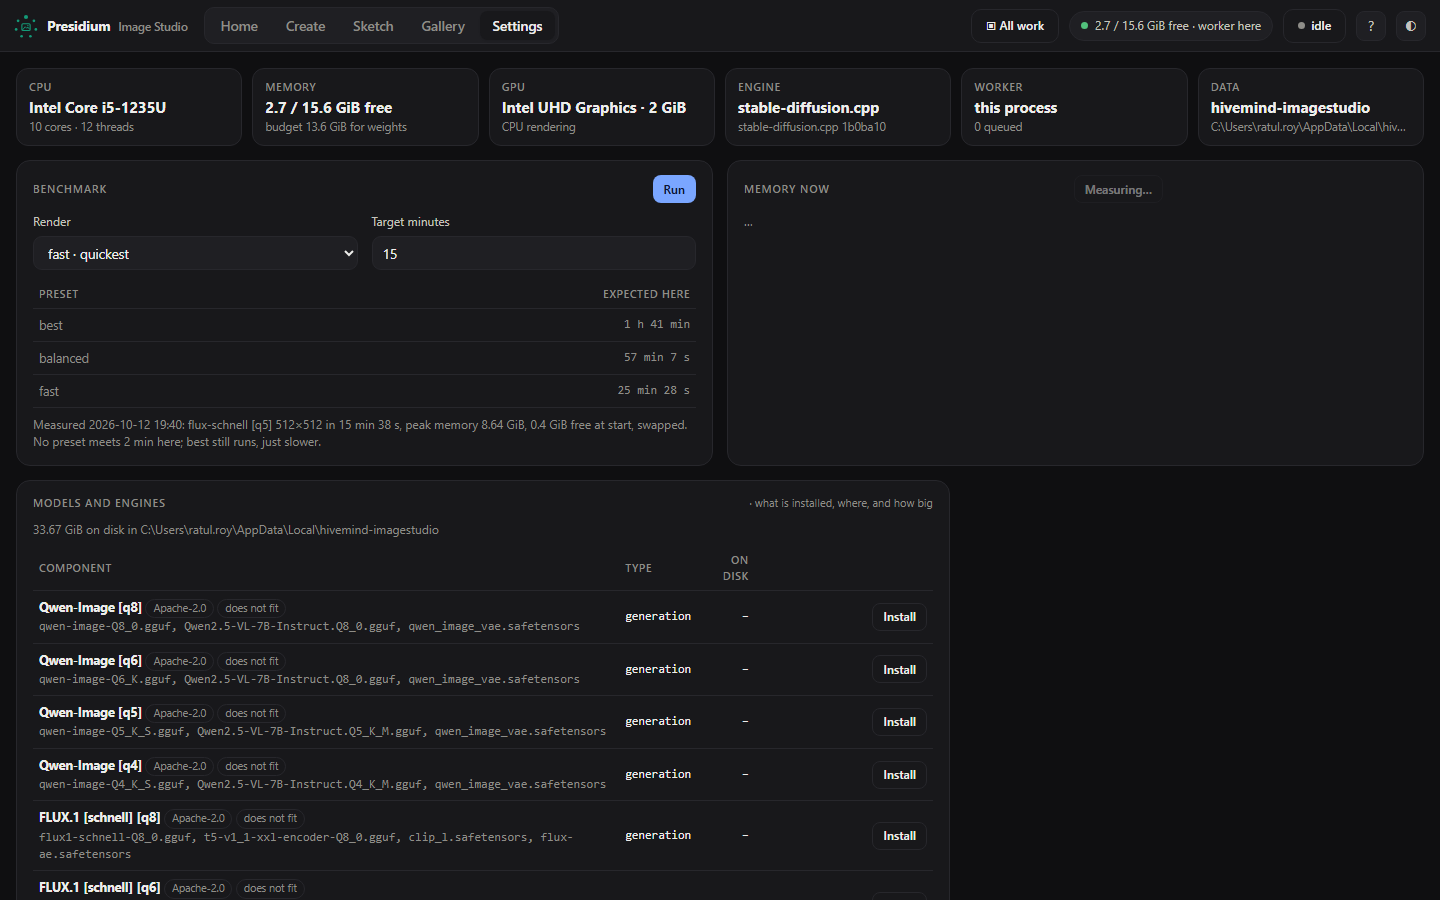The width and height of the screenshot is (1440, 900).
Task: Run the benchmark
Action: click(x=674, y=189)
